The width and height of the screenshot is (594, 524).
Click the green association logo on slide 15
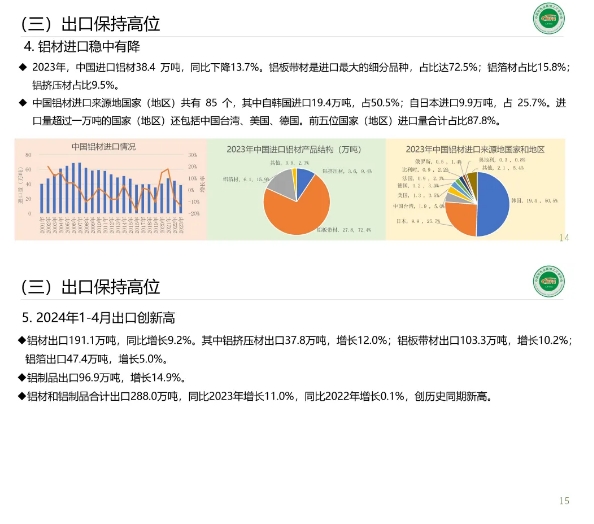tap(549, 281)
